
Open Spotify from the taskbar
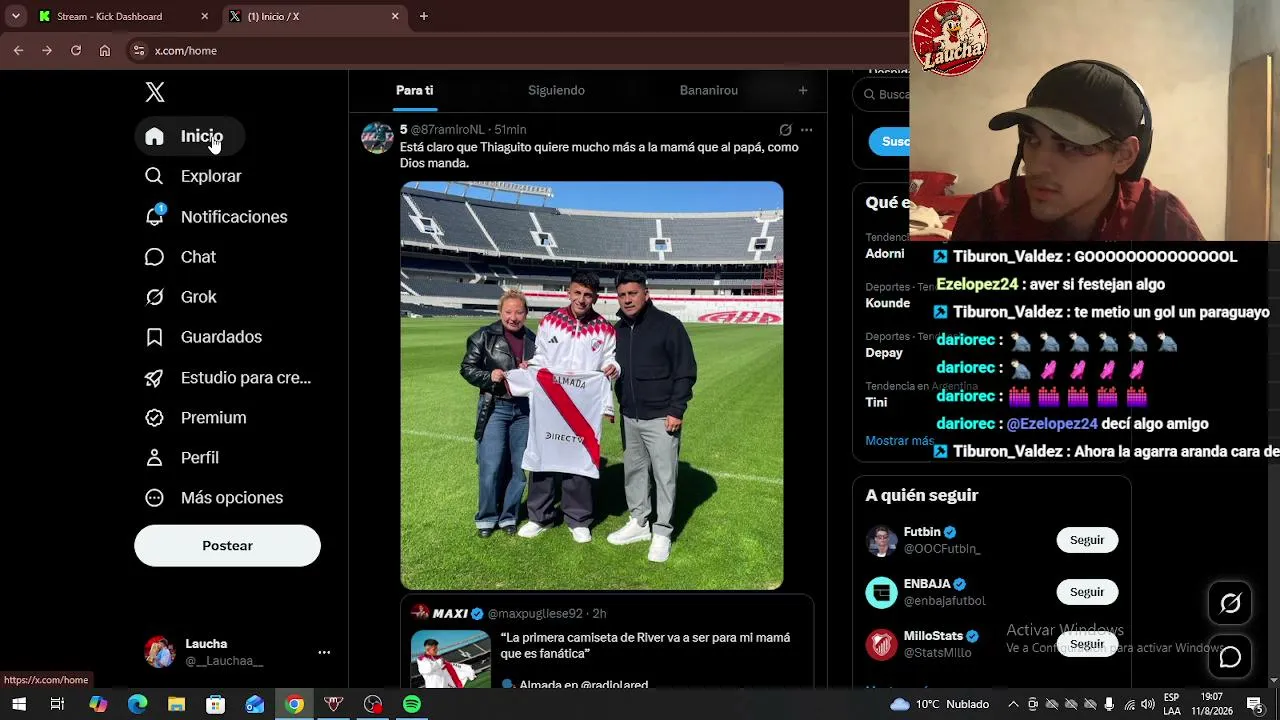pos(412,704)
